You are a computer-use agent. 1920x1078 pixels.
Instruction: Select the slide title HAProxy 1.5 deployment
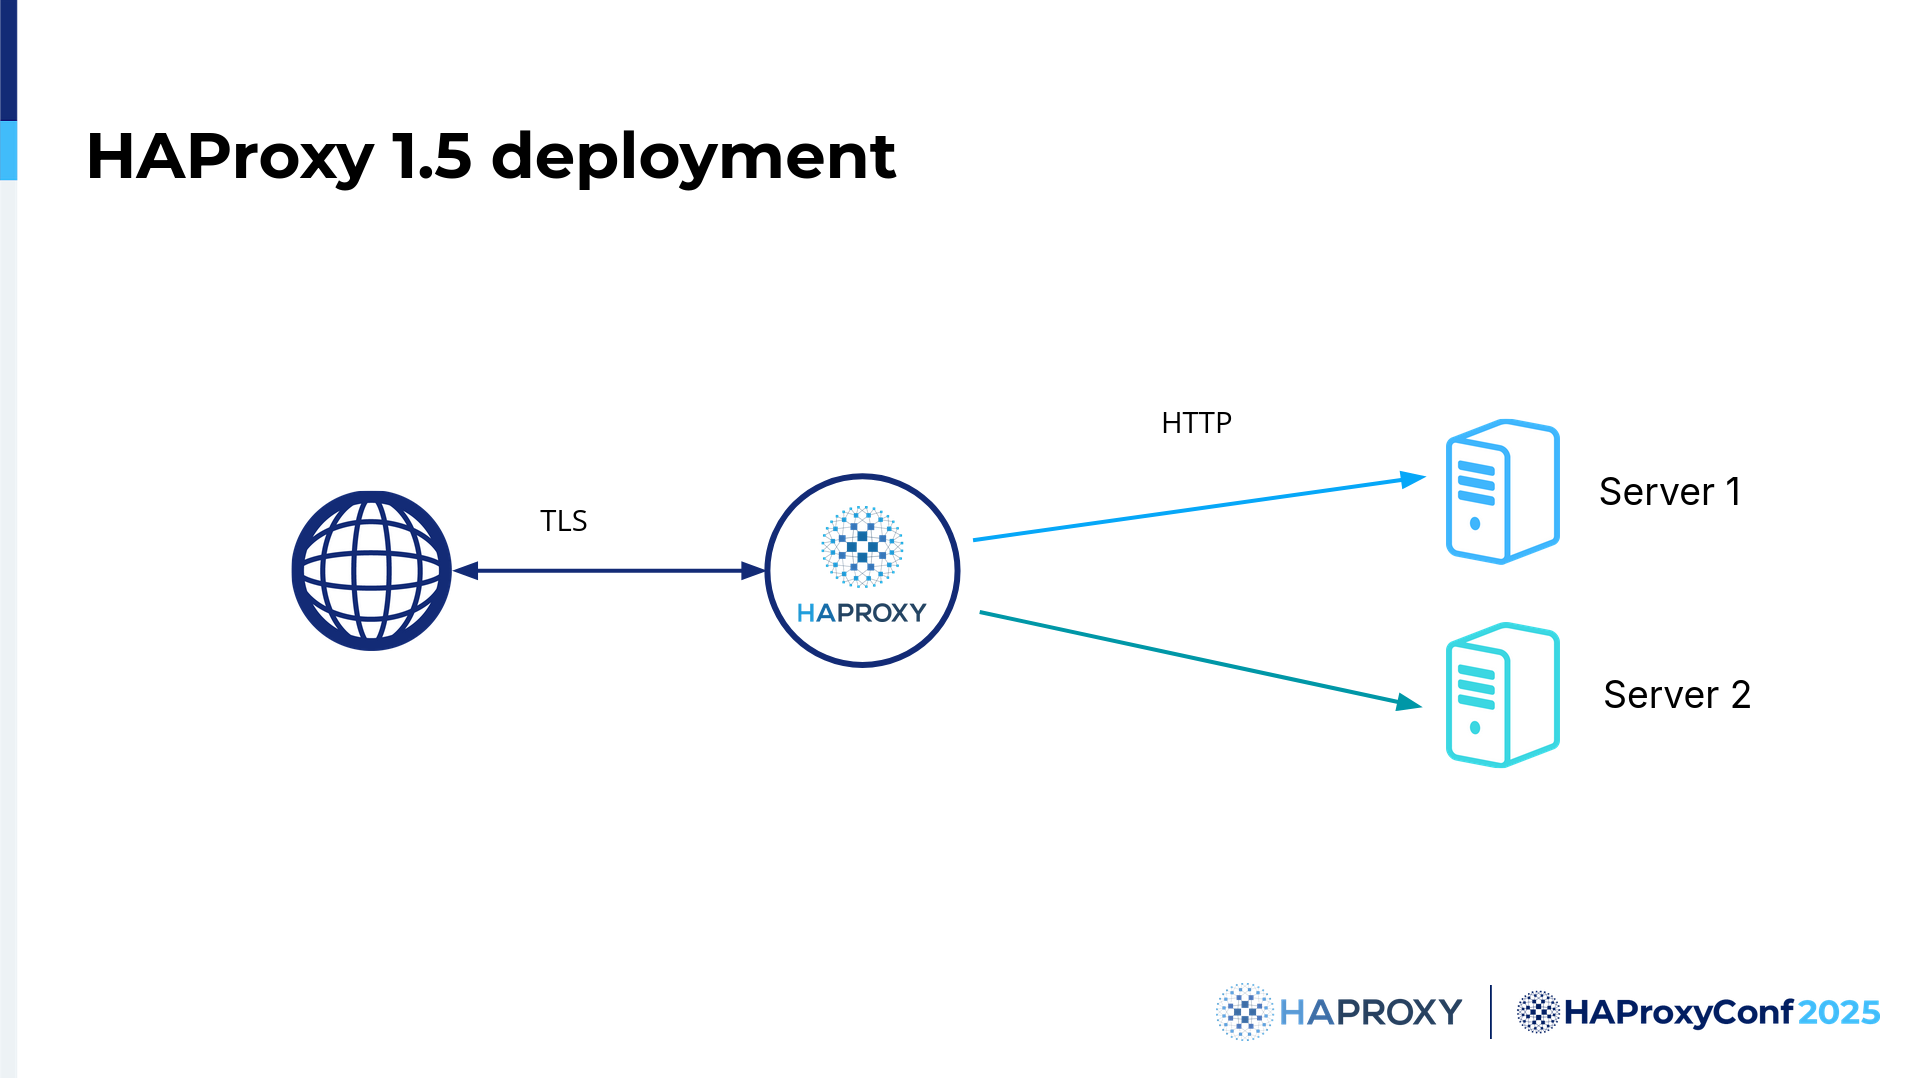(x=491, y=156)
